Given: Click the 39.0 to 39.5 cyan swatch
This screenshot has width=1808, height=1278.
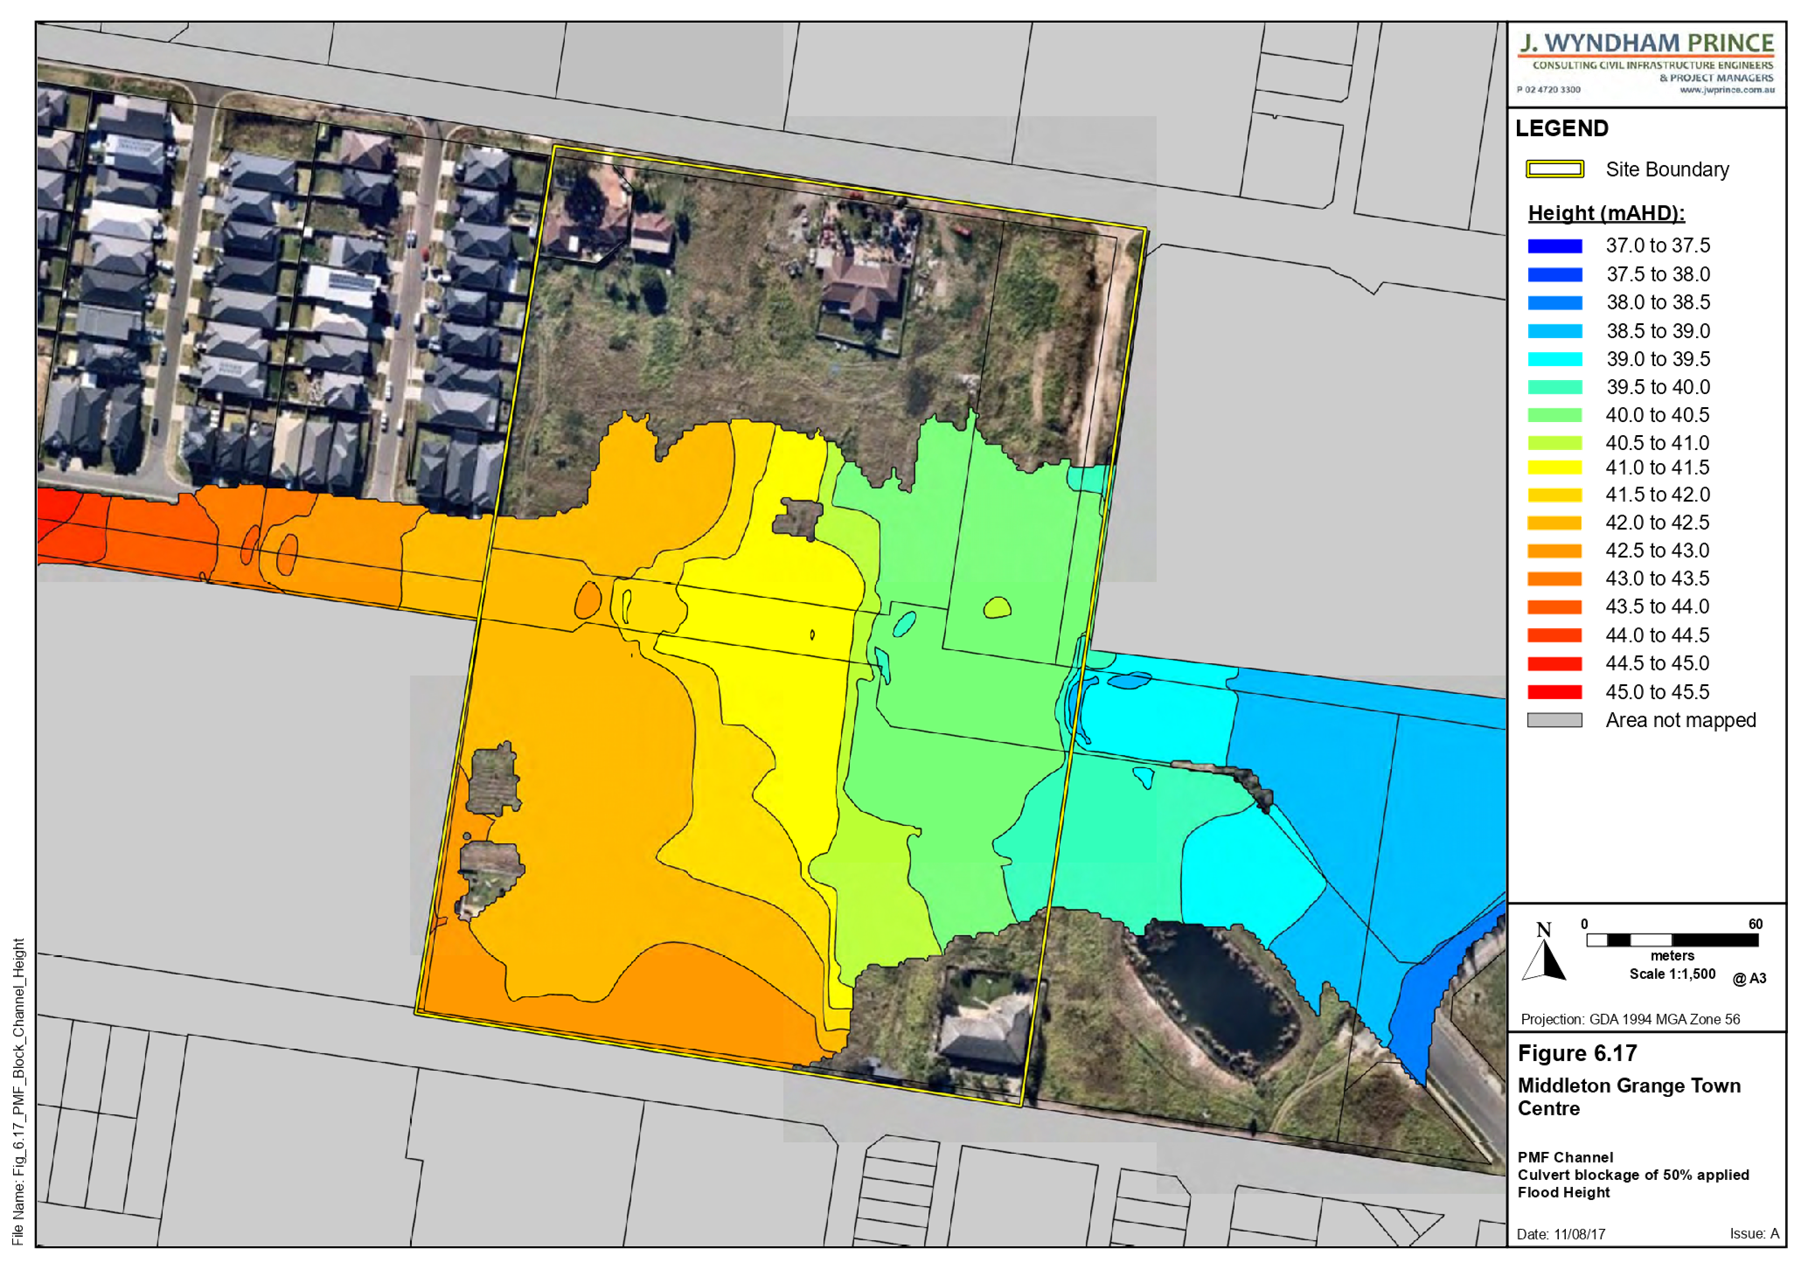Looking at the screenshot, I should pyautogui.click(x=1554, y=359).
